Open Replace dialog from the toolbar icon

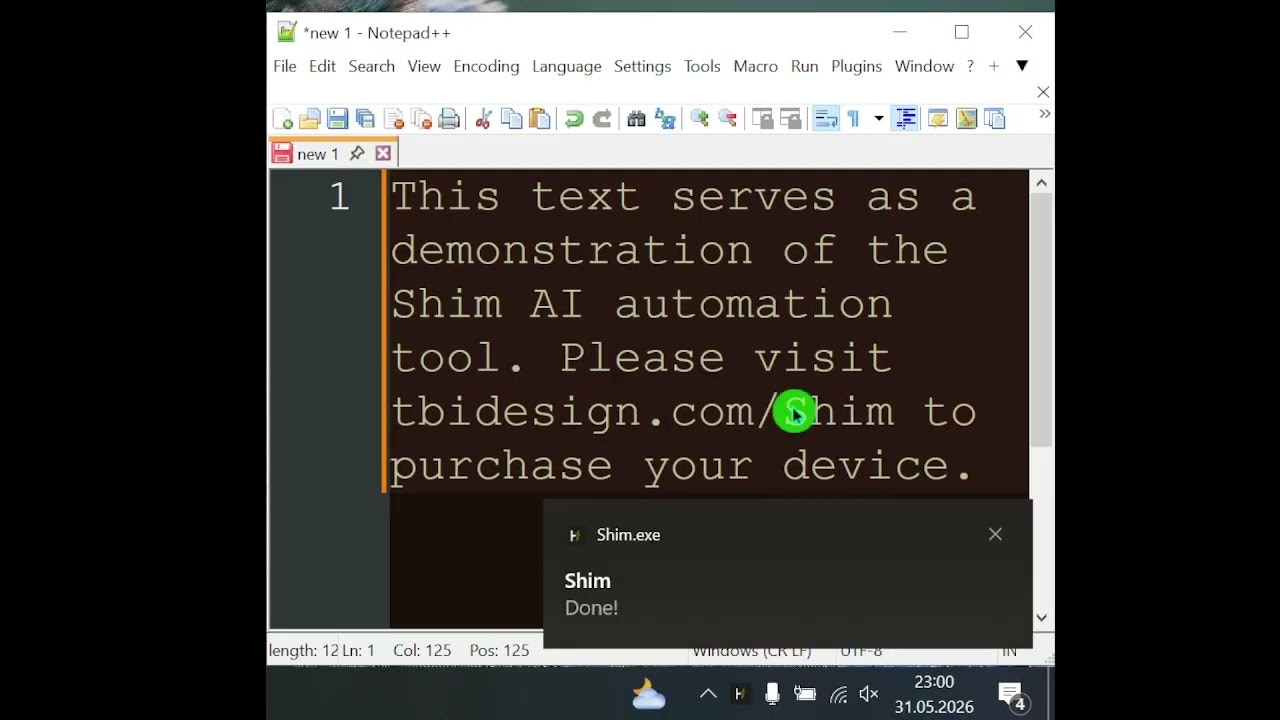[x=665, y=119]
